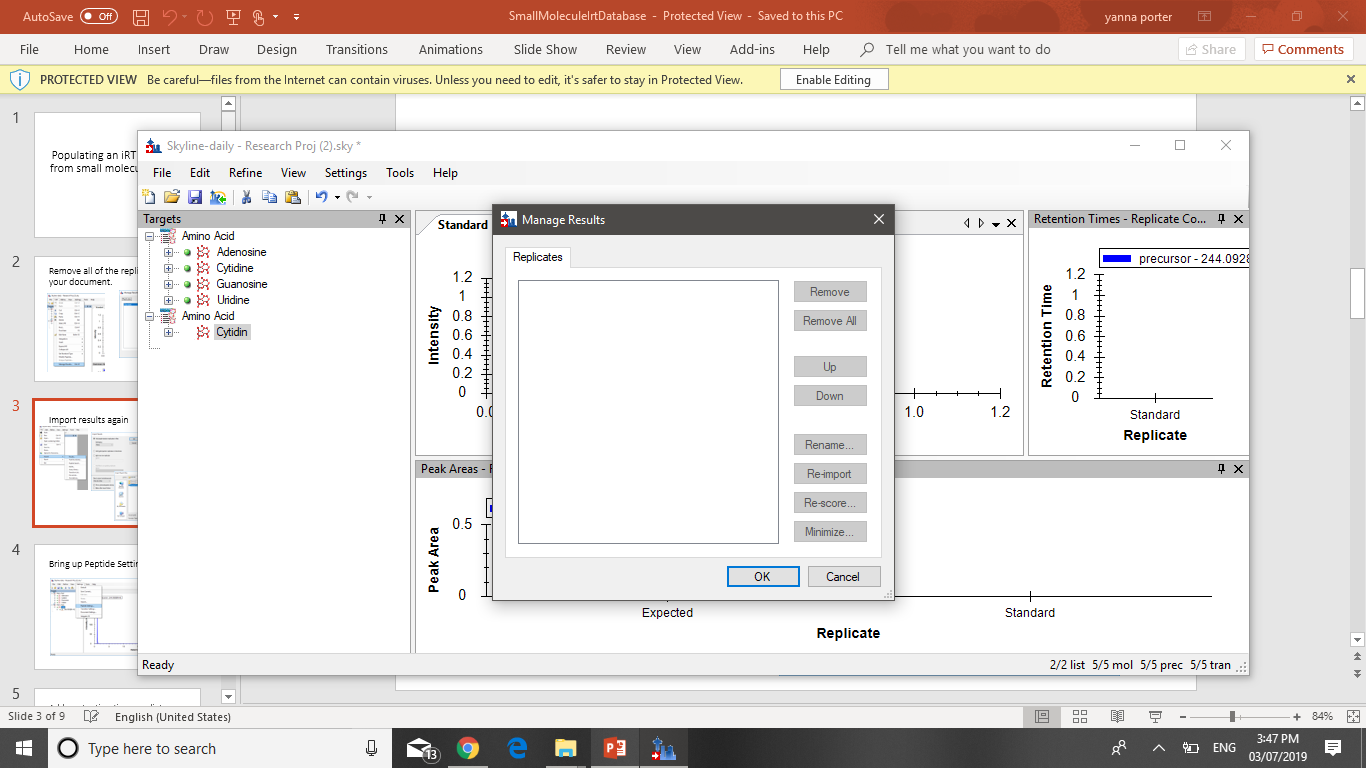Image resolution: width=1366 pixels, height=768 pixels.
Task: Open Slide Sorter view in PowerPoint status bar
Action: pyautogui.click(x=1079, y=716)
